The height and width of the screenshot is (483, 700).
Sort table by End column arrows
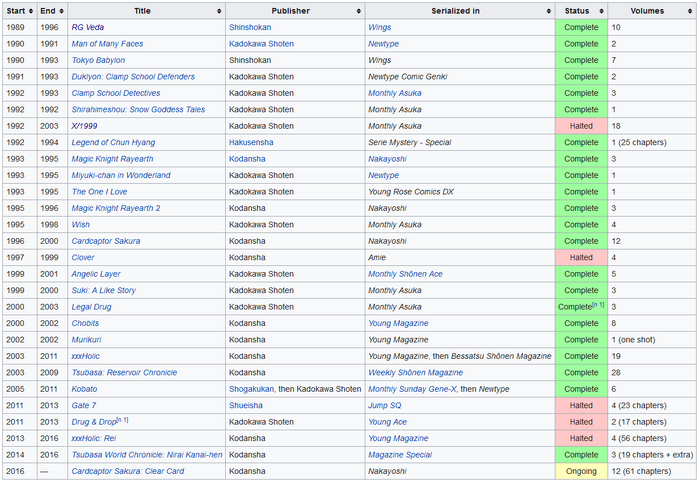coord(61,11)
